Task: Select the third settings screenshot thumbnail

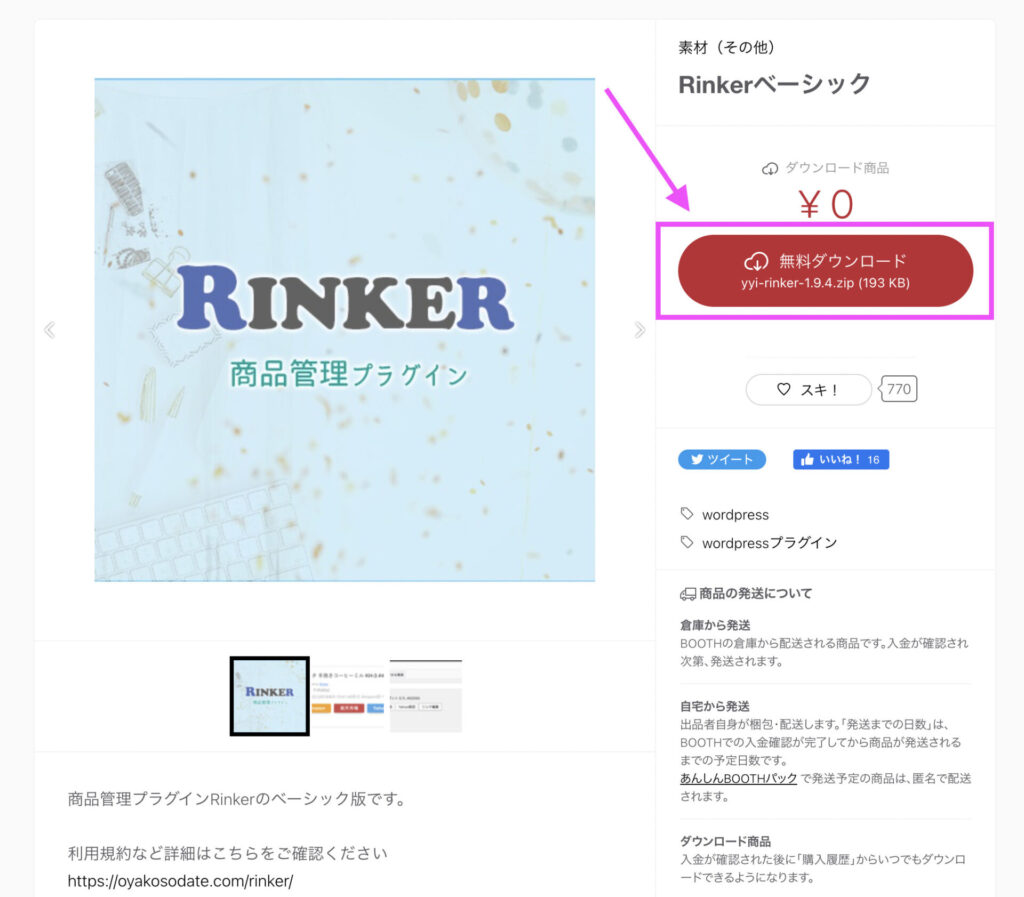Action: click(426, 696)
